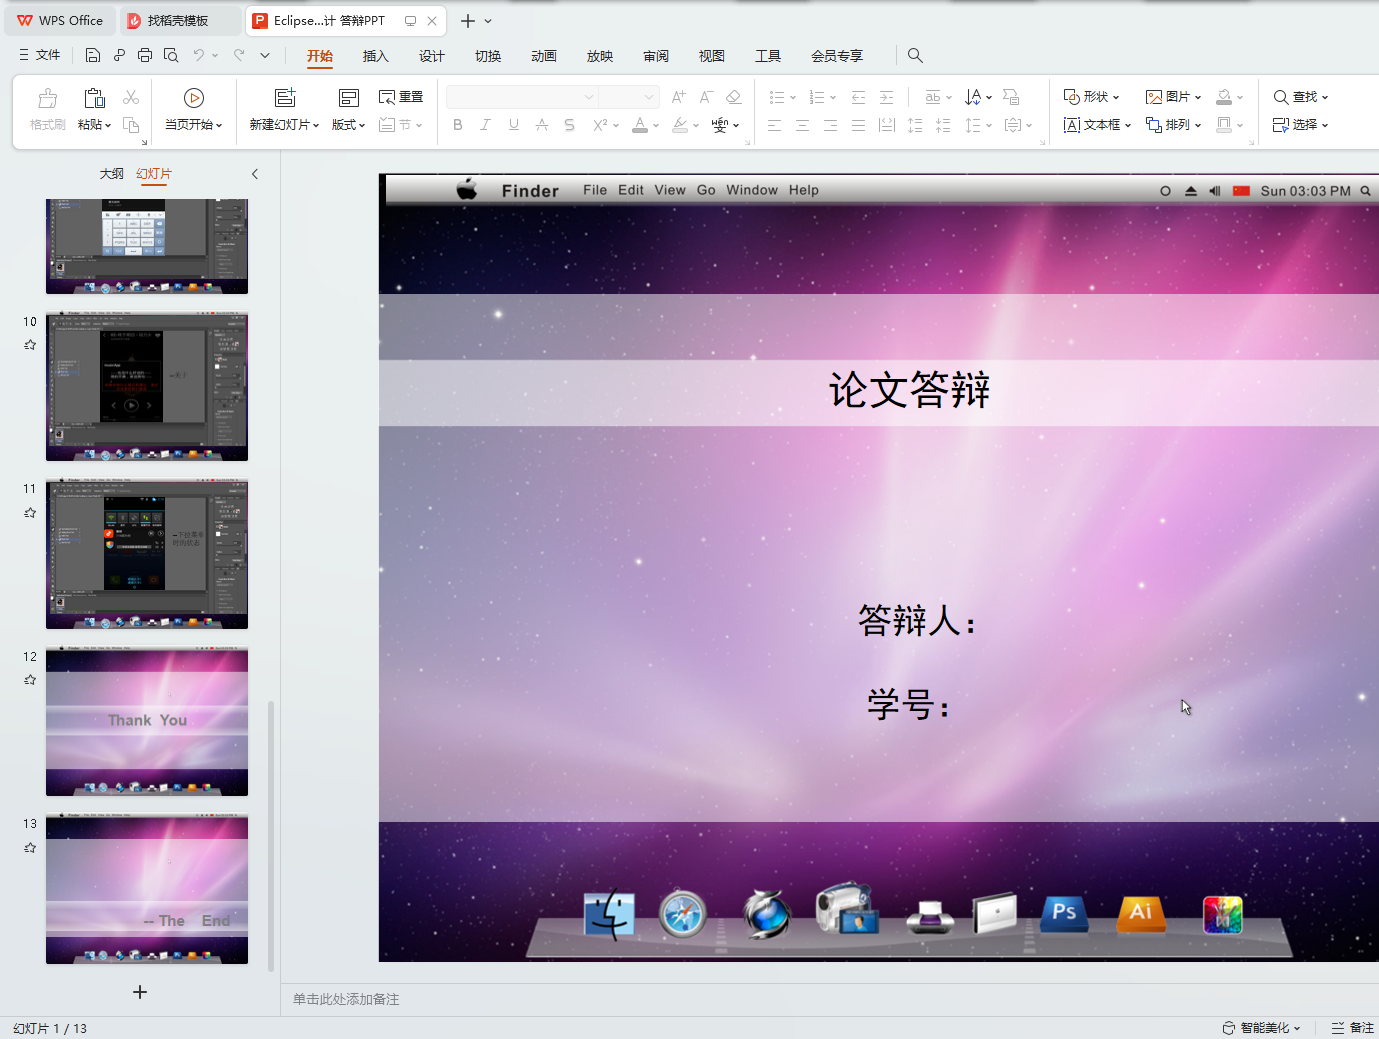Open the font size combo box
This screenshot has width=1379, height=1039.
point(629,97)
